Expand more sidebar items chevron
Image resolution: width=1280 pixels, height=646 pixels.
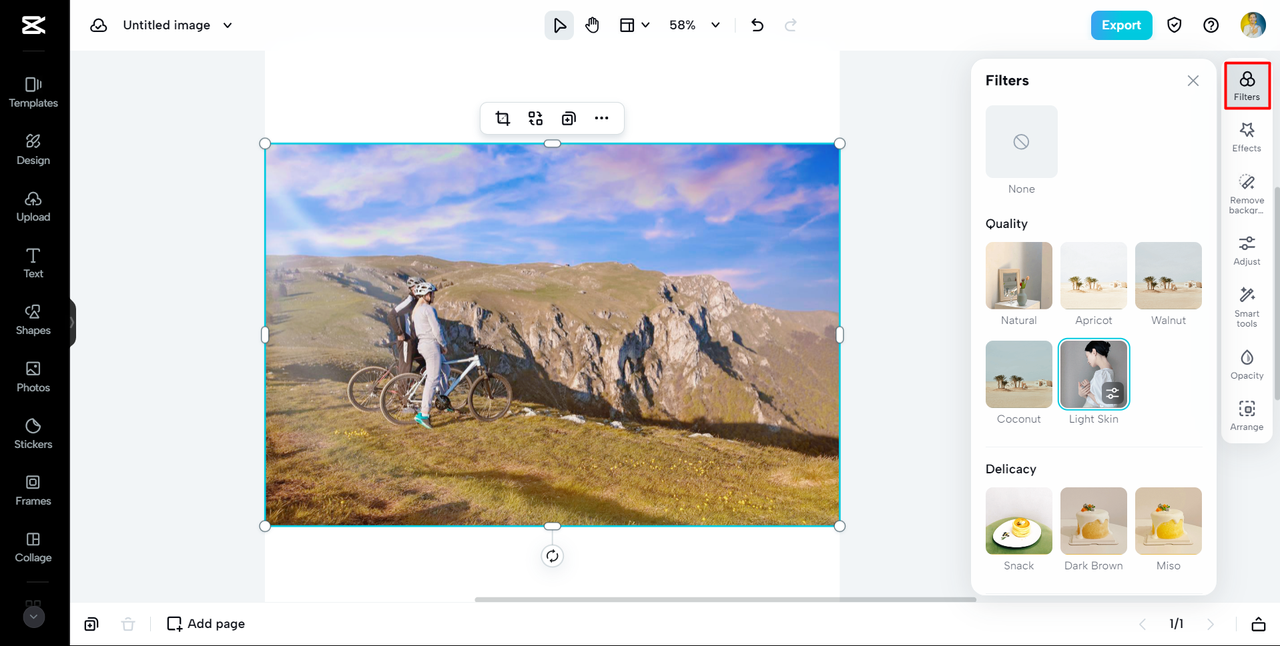[34, 617]
